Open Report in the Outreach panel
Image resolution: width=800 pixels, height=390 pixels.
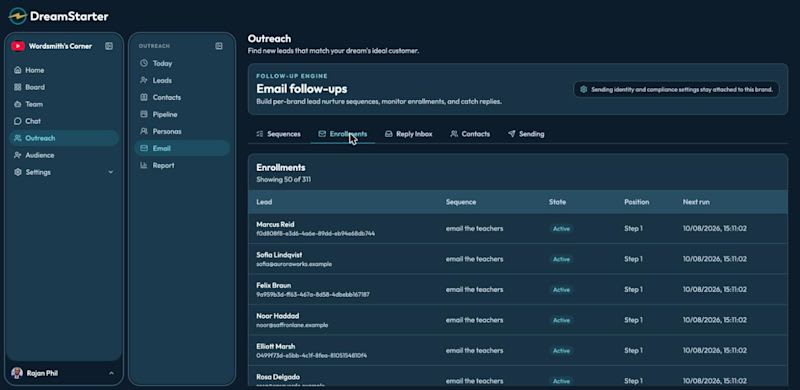(182, 165)
